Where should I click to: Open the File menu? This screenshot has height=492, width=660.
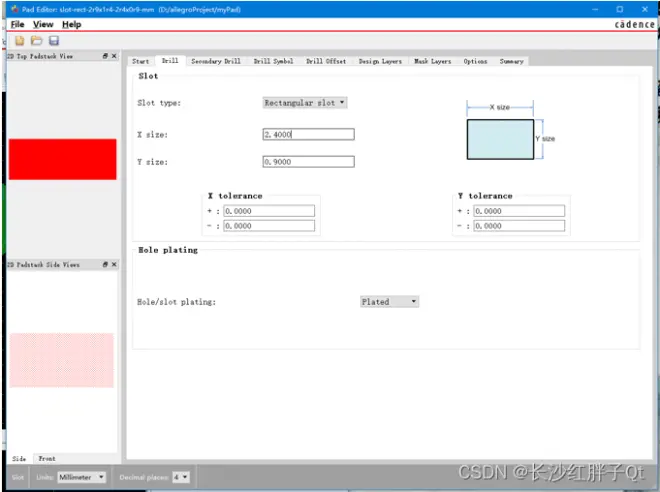pos(17,24)
